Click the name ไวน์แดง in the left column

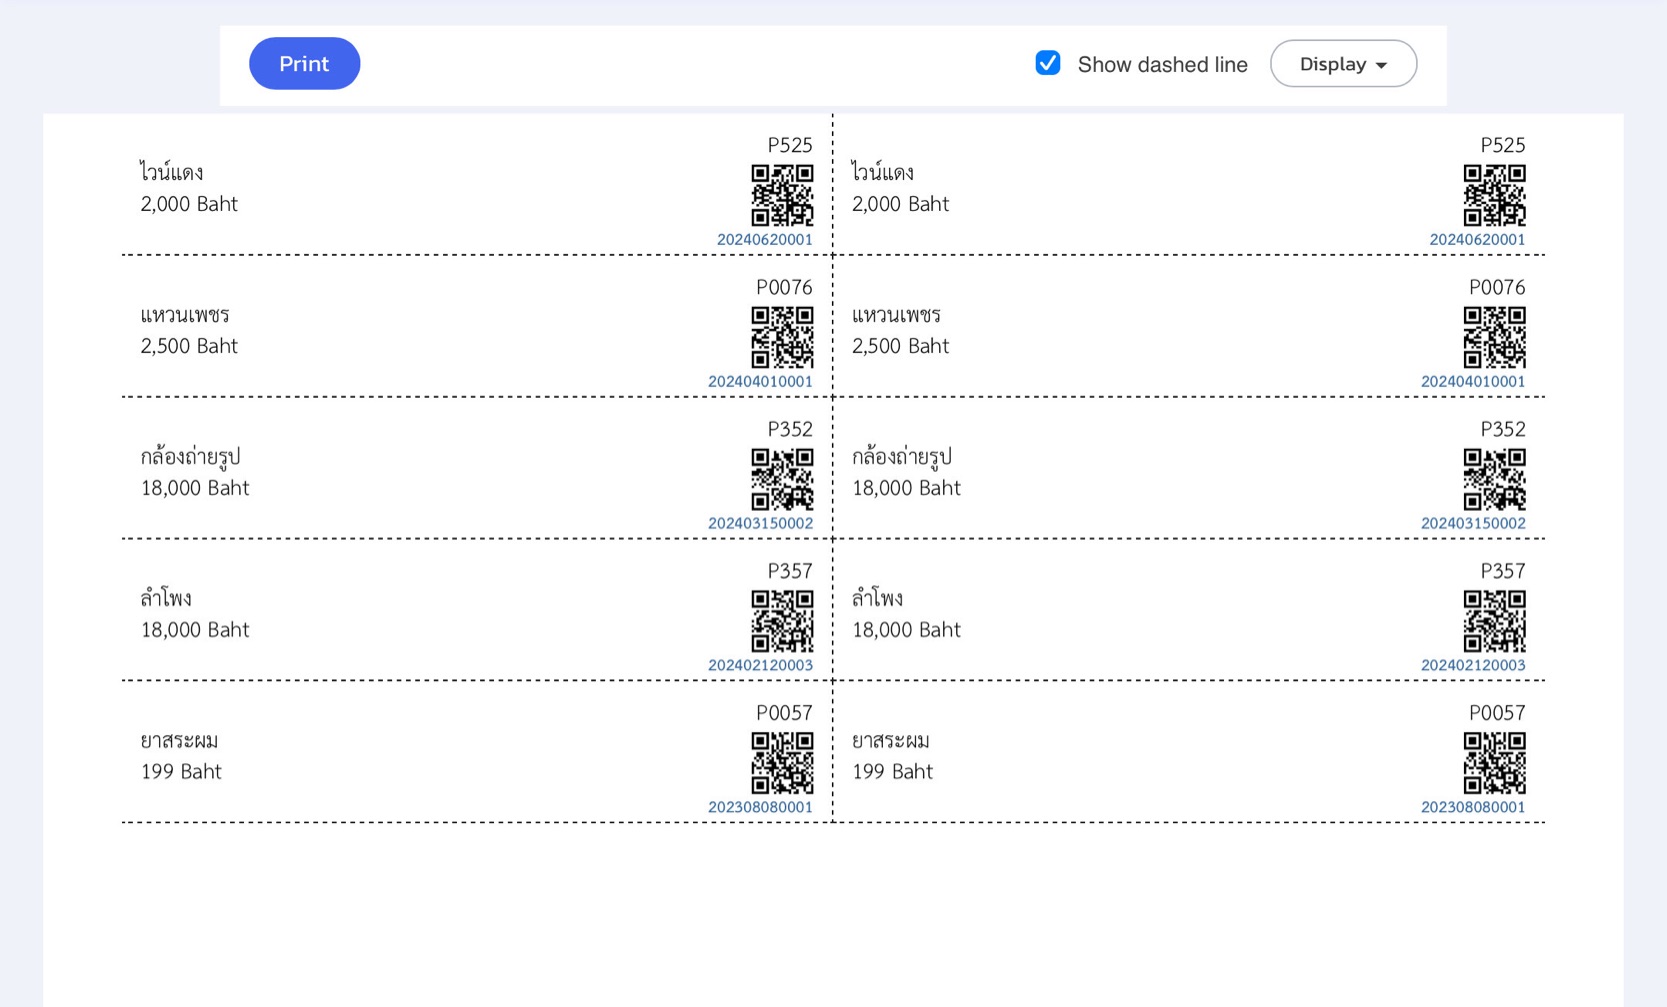tap(172, 172)
